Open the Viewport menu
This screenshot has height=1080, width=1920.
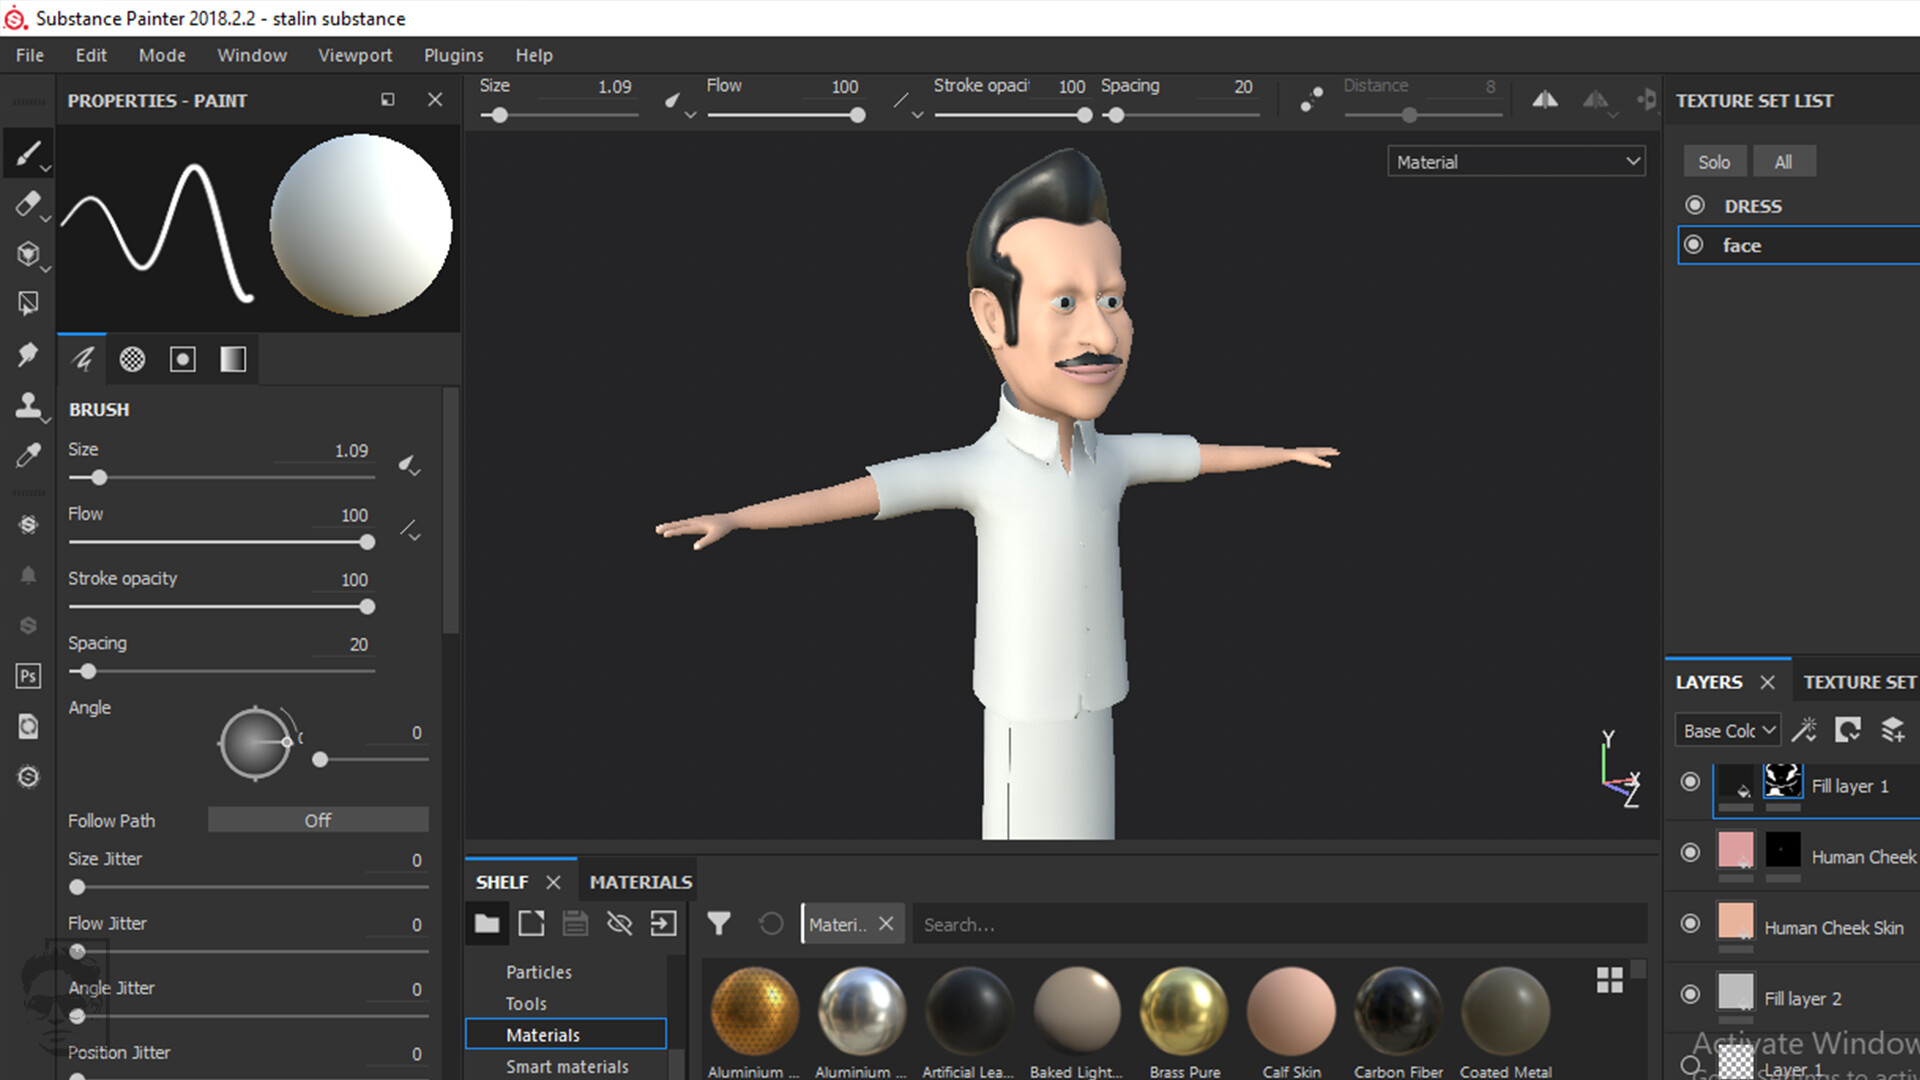coord(355,55)
